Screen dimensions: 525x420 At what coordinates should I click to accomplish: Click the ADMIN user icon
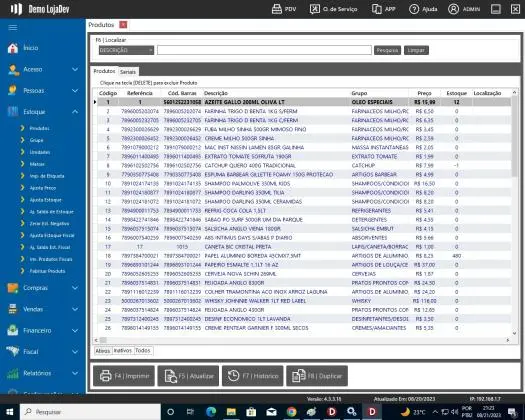coord(453,9)
